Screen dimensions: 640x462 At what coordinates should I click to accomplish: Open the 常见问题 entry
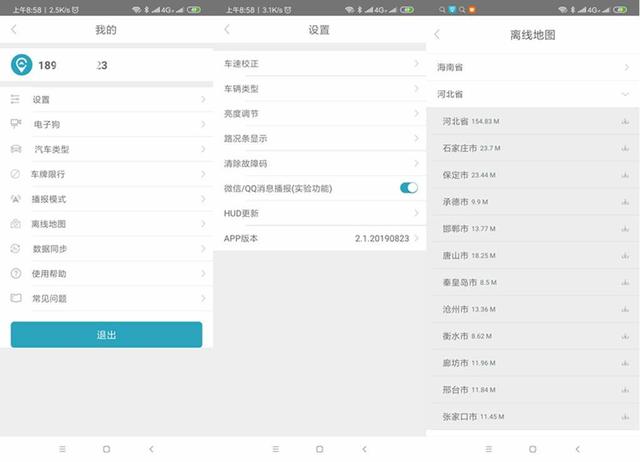107,298
